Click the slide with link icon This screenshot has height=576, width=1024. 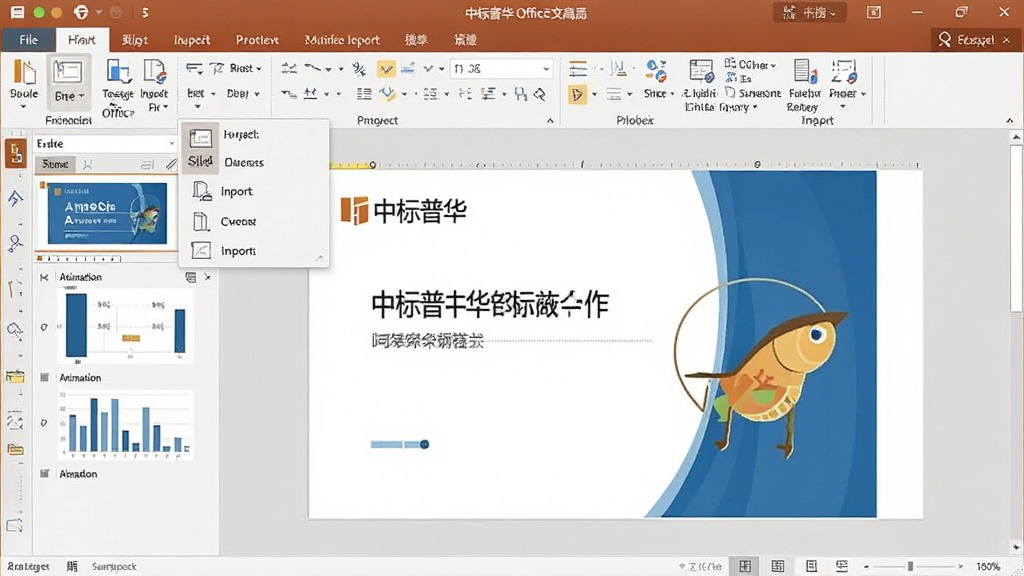pos(701,71)
